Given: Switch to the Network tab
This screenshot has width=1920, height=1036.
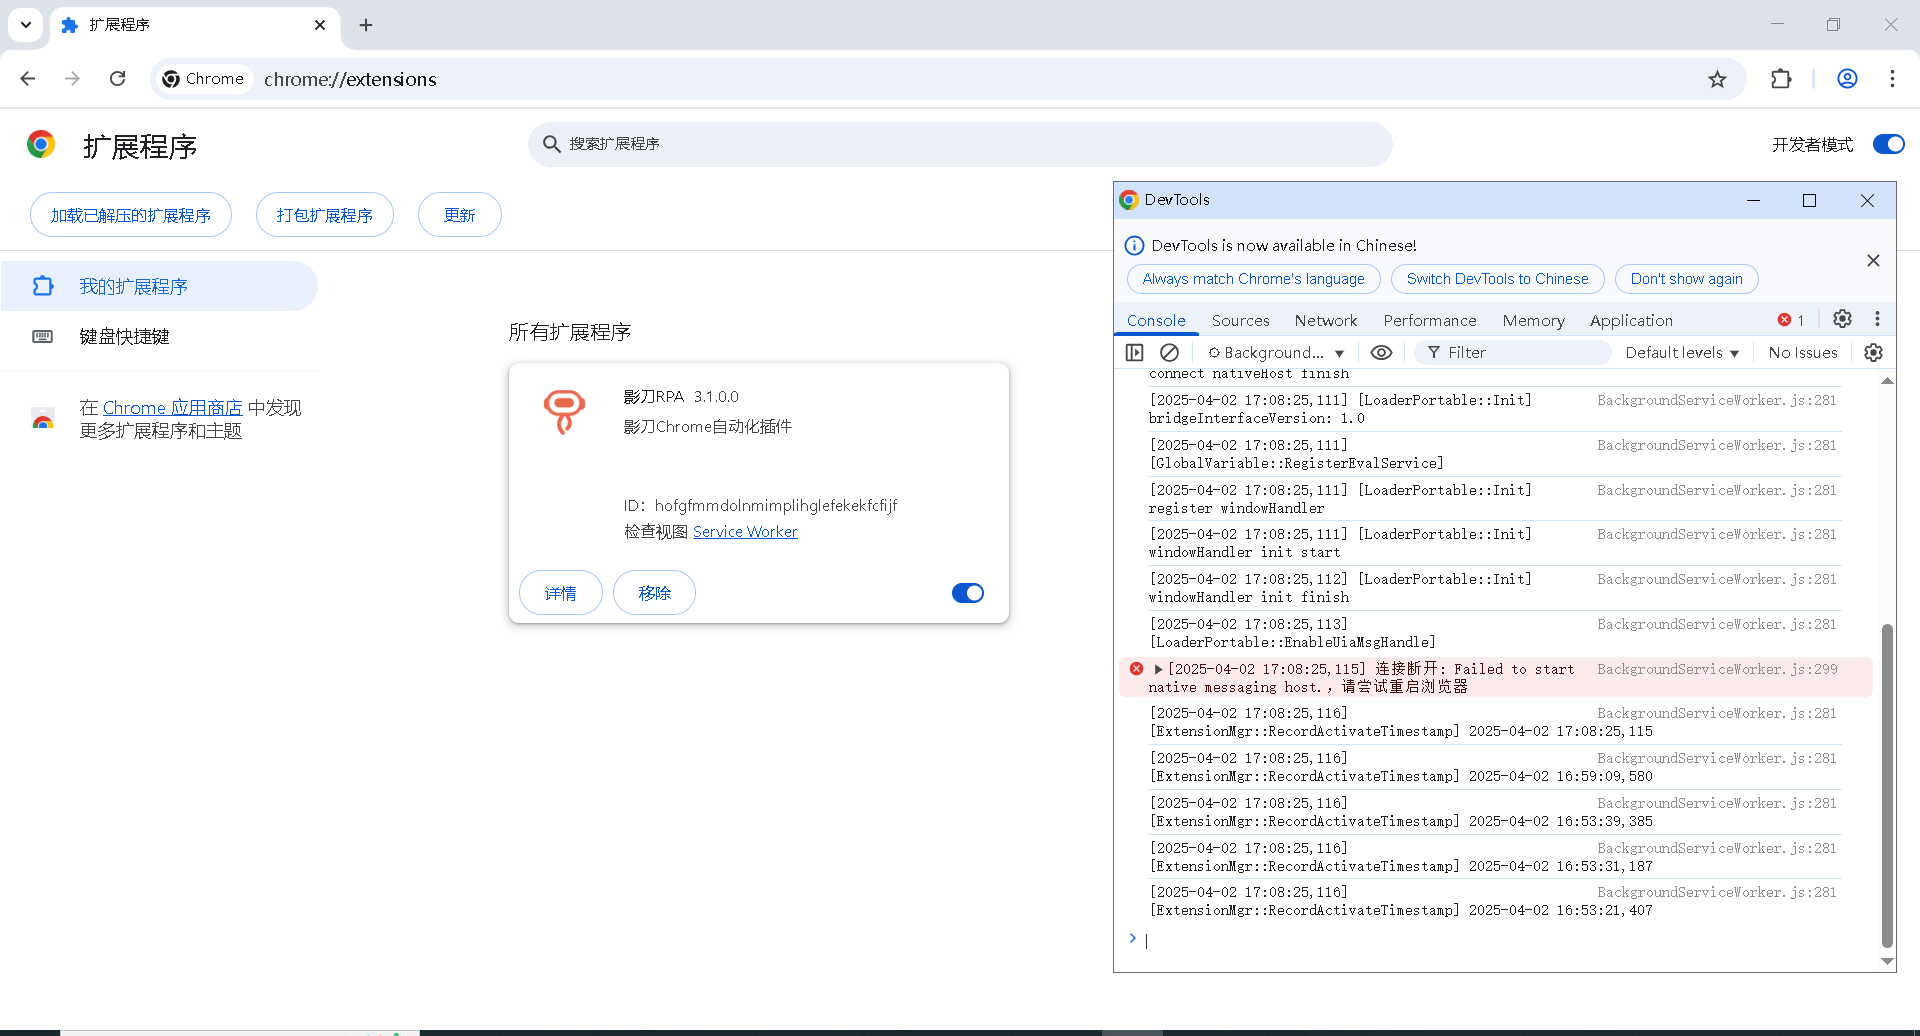Looking at the screenshot, I should pyautogui.click(x=1325, y=320).
